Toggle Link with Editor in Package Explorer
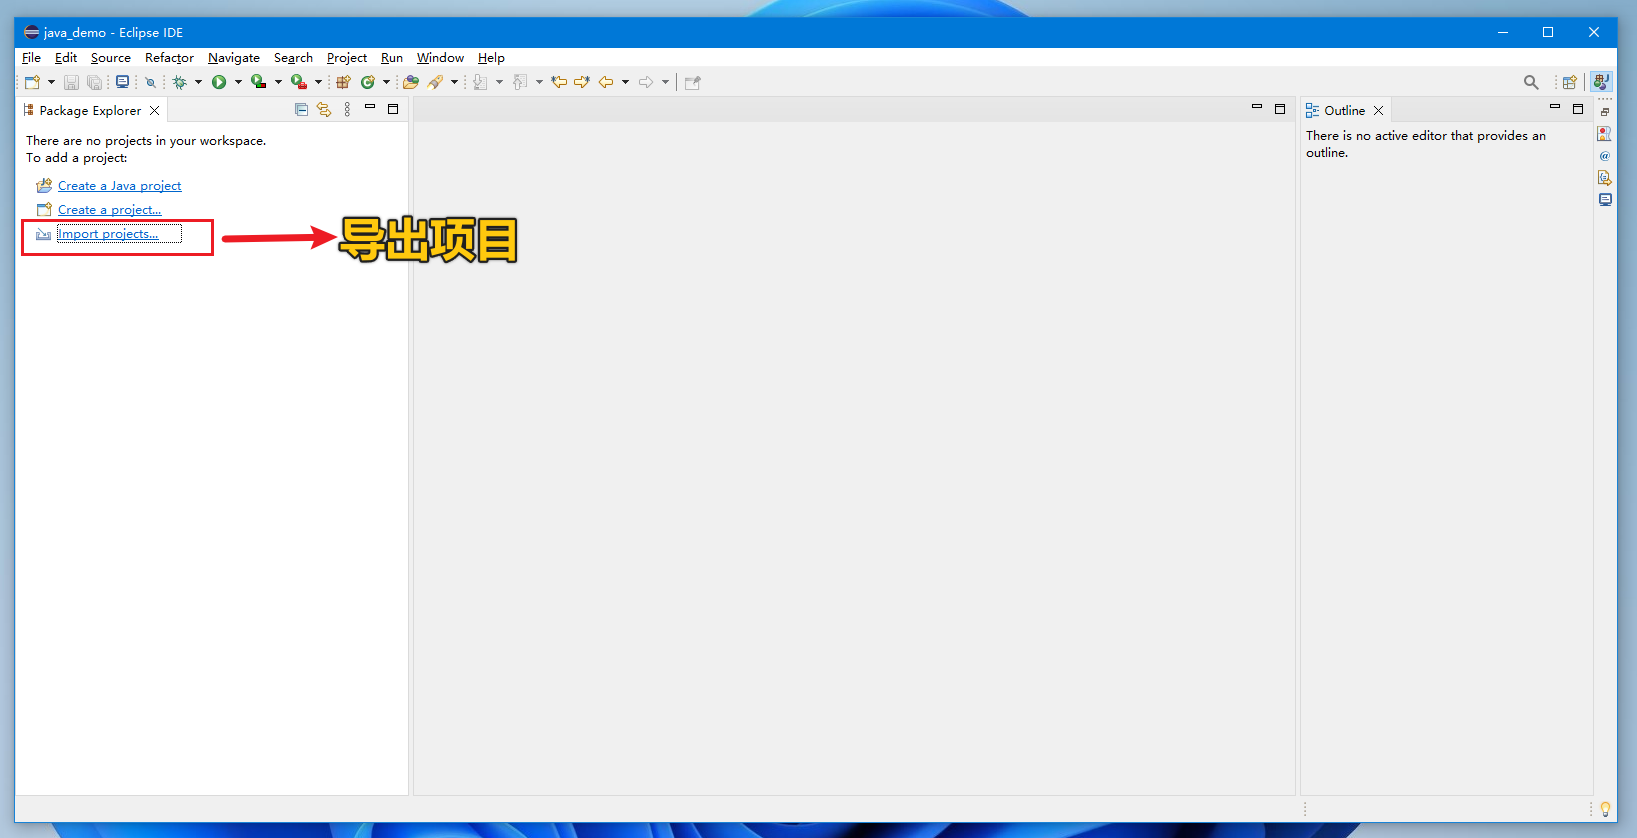The width and height of the screenshot is (1637, 838). pyautogui.click(x=324, y=110)
